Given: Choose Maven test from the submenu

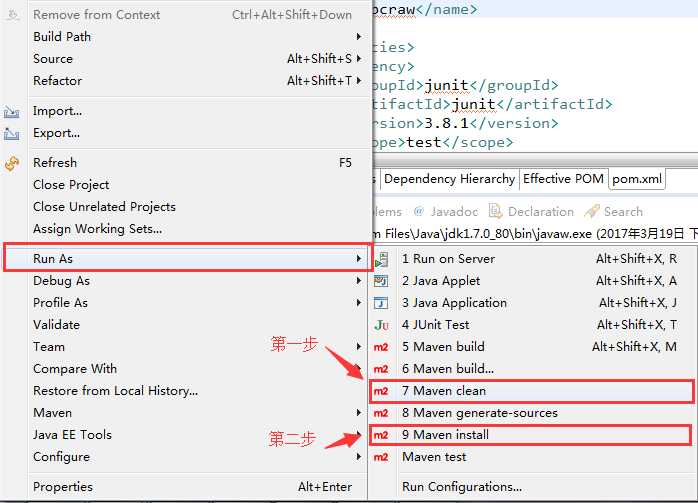Looking at the screenshot, I should point(434,457).
